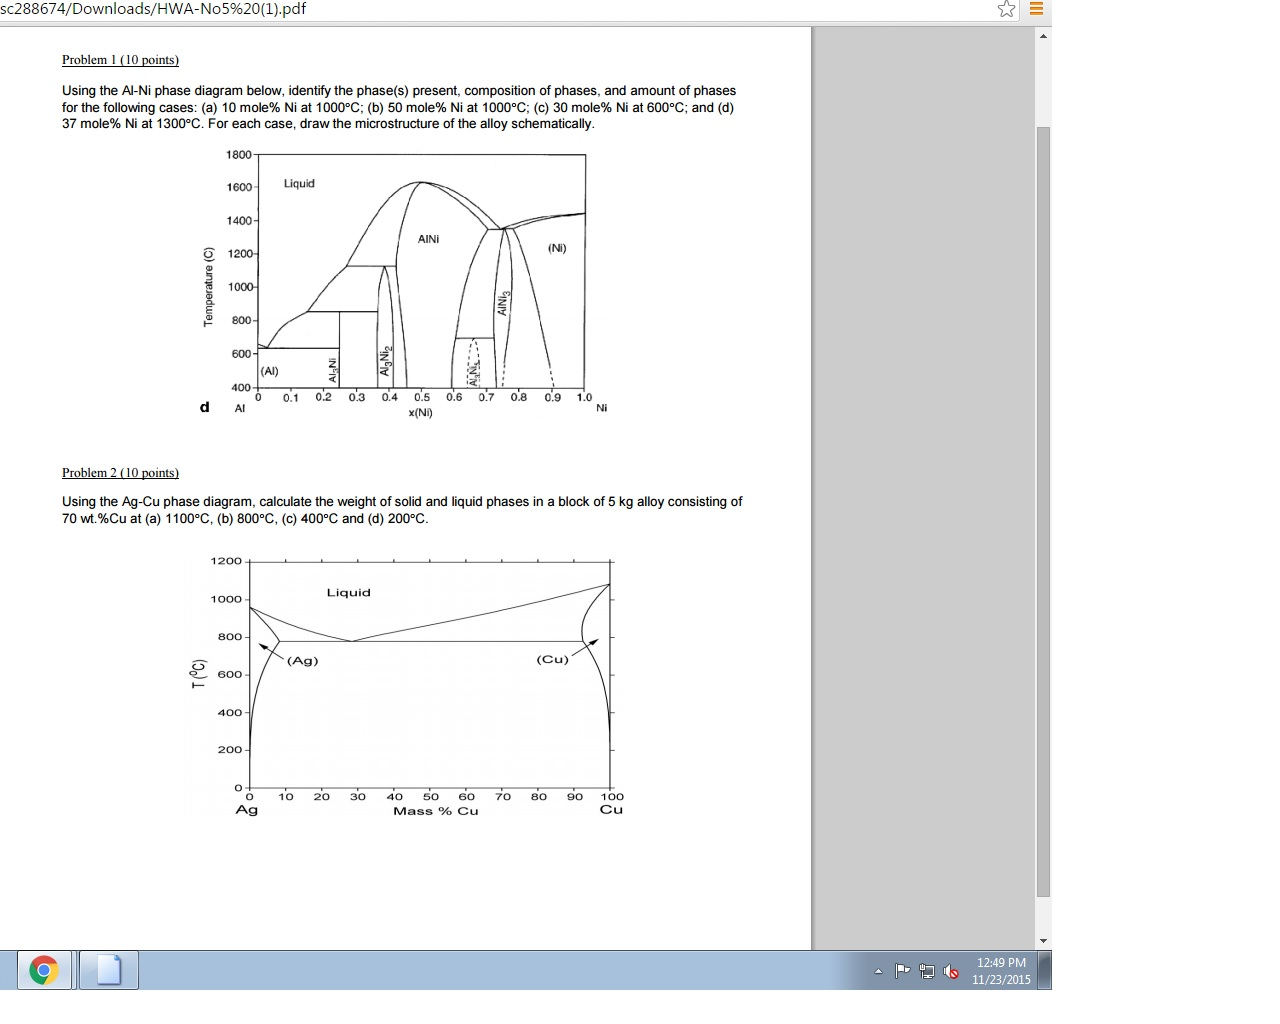Click the muted volume tray icon

[x=951, y=971]
